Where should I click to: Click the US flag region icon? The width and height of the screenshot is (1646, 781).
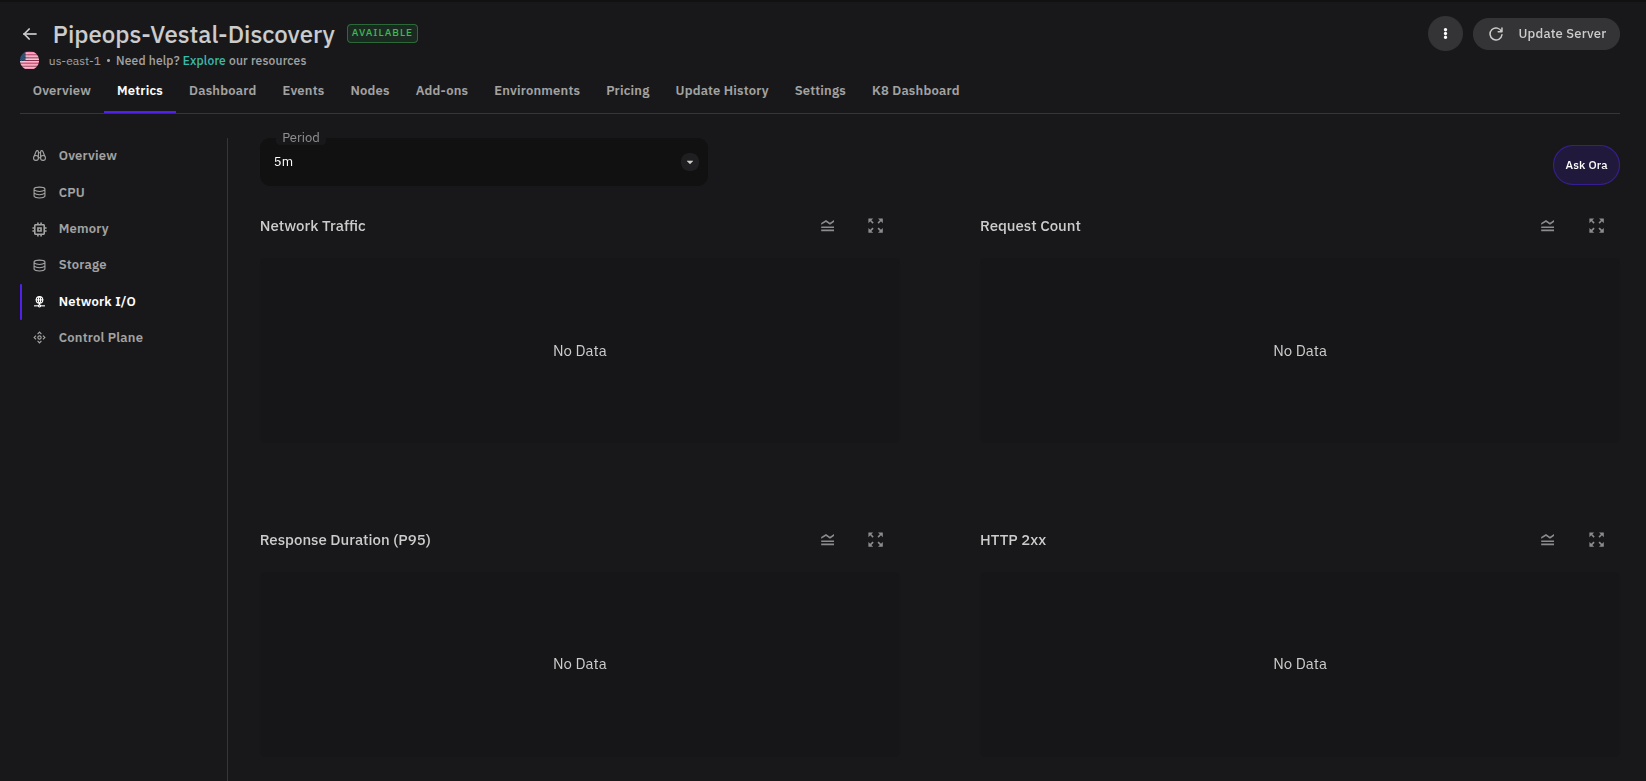tap(30, 61)
